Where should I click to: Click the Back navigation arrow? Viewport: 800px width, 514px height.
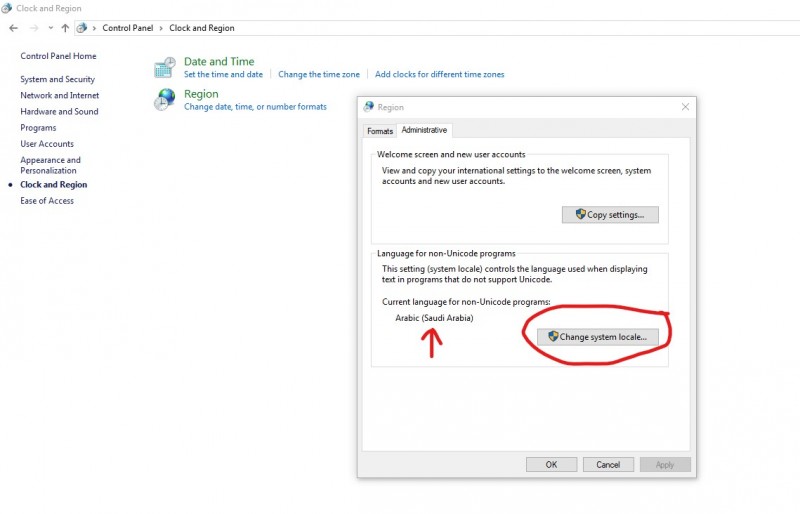point(14,28)
